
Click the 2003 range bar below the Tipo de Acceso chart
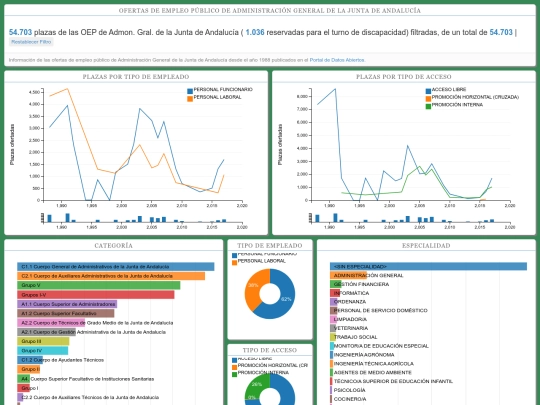(408, 219)
